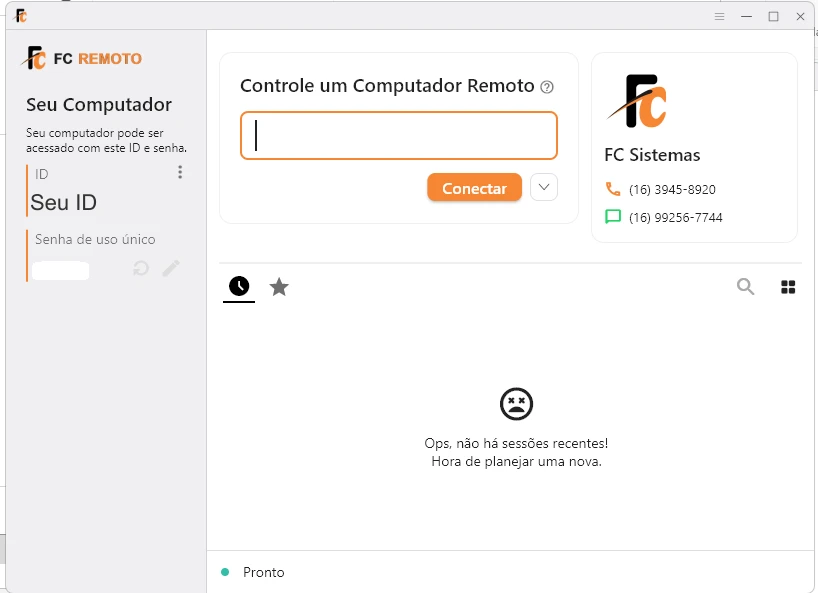This screenshot has width=818, height=593.
Task: Switch to the favorites star tab
Action: 279,287
